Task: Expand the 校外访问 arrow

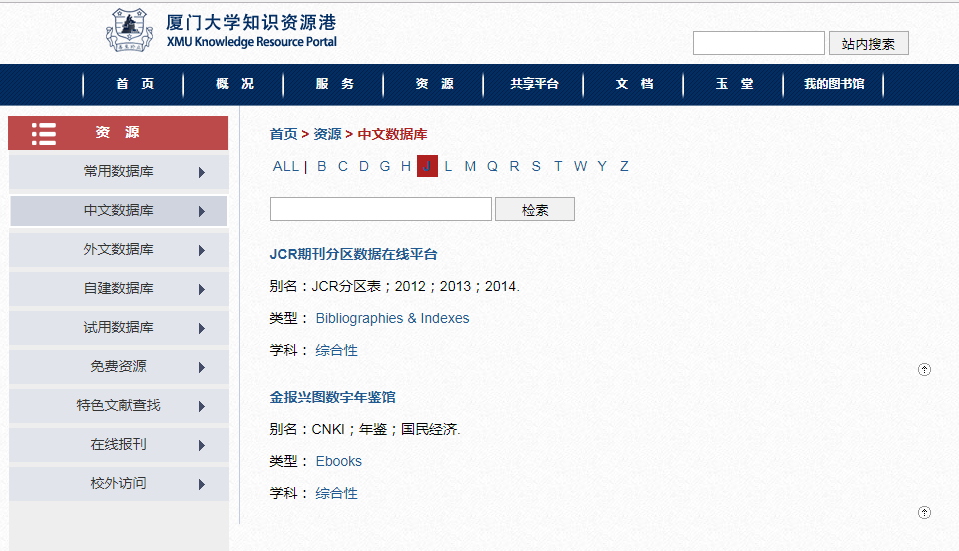Action: [202, 484]
